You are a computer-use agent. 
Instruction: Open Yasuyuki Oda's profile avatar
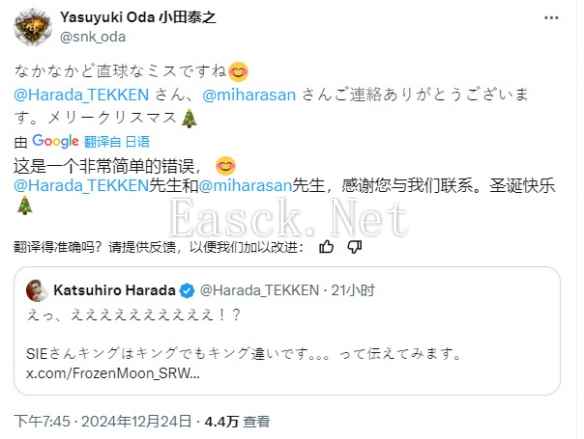32,27
